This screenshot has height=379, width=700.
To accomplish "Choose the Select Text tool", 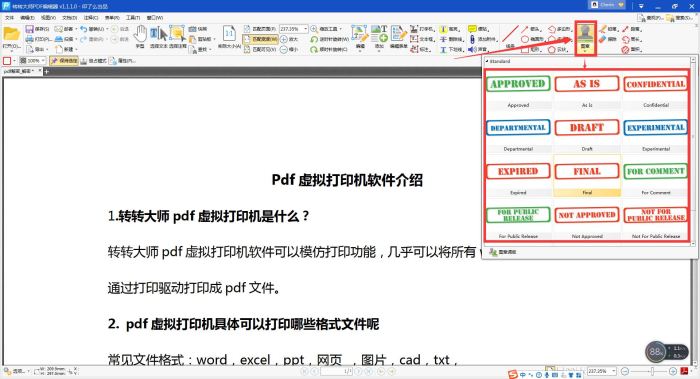I will click(x=158, y=37).
